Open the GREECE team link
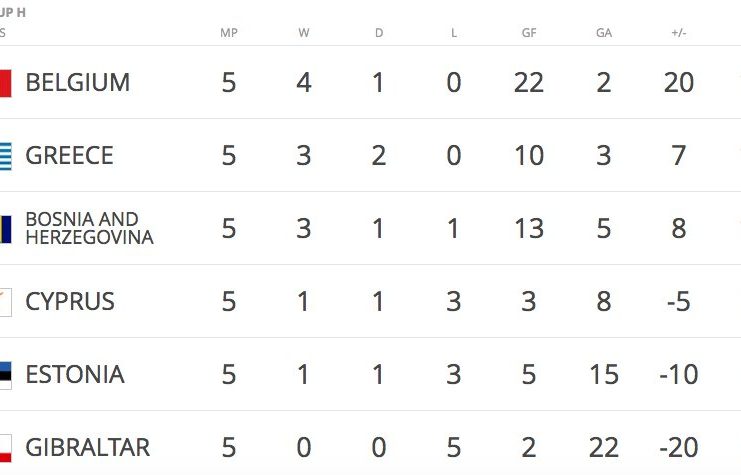This screenshot has width=741, height=475. coord(69,155)
